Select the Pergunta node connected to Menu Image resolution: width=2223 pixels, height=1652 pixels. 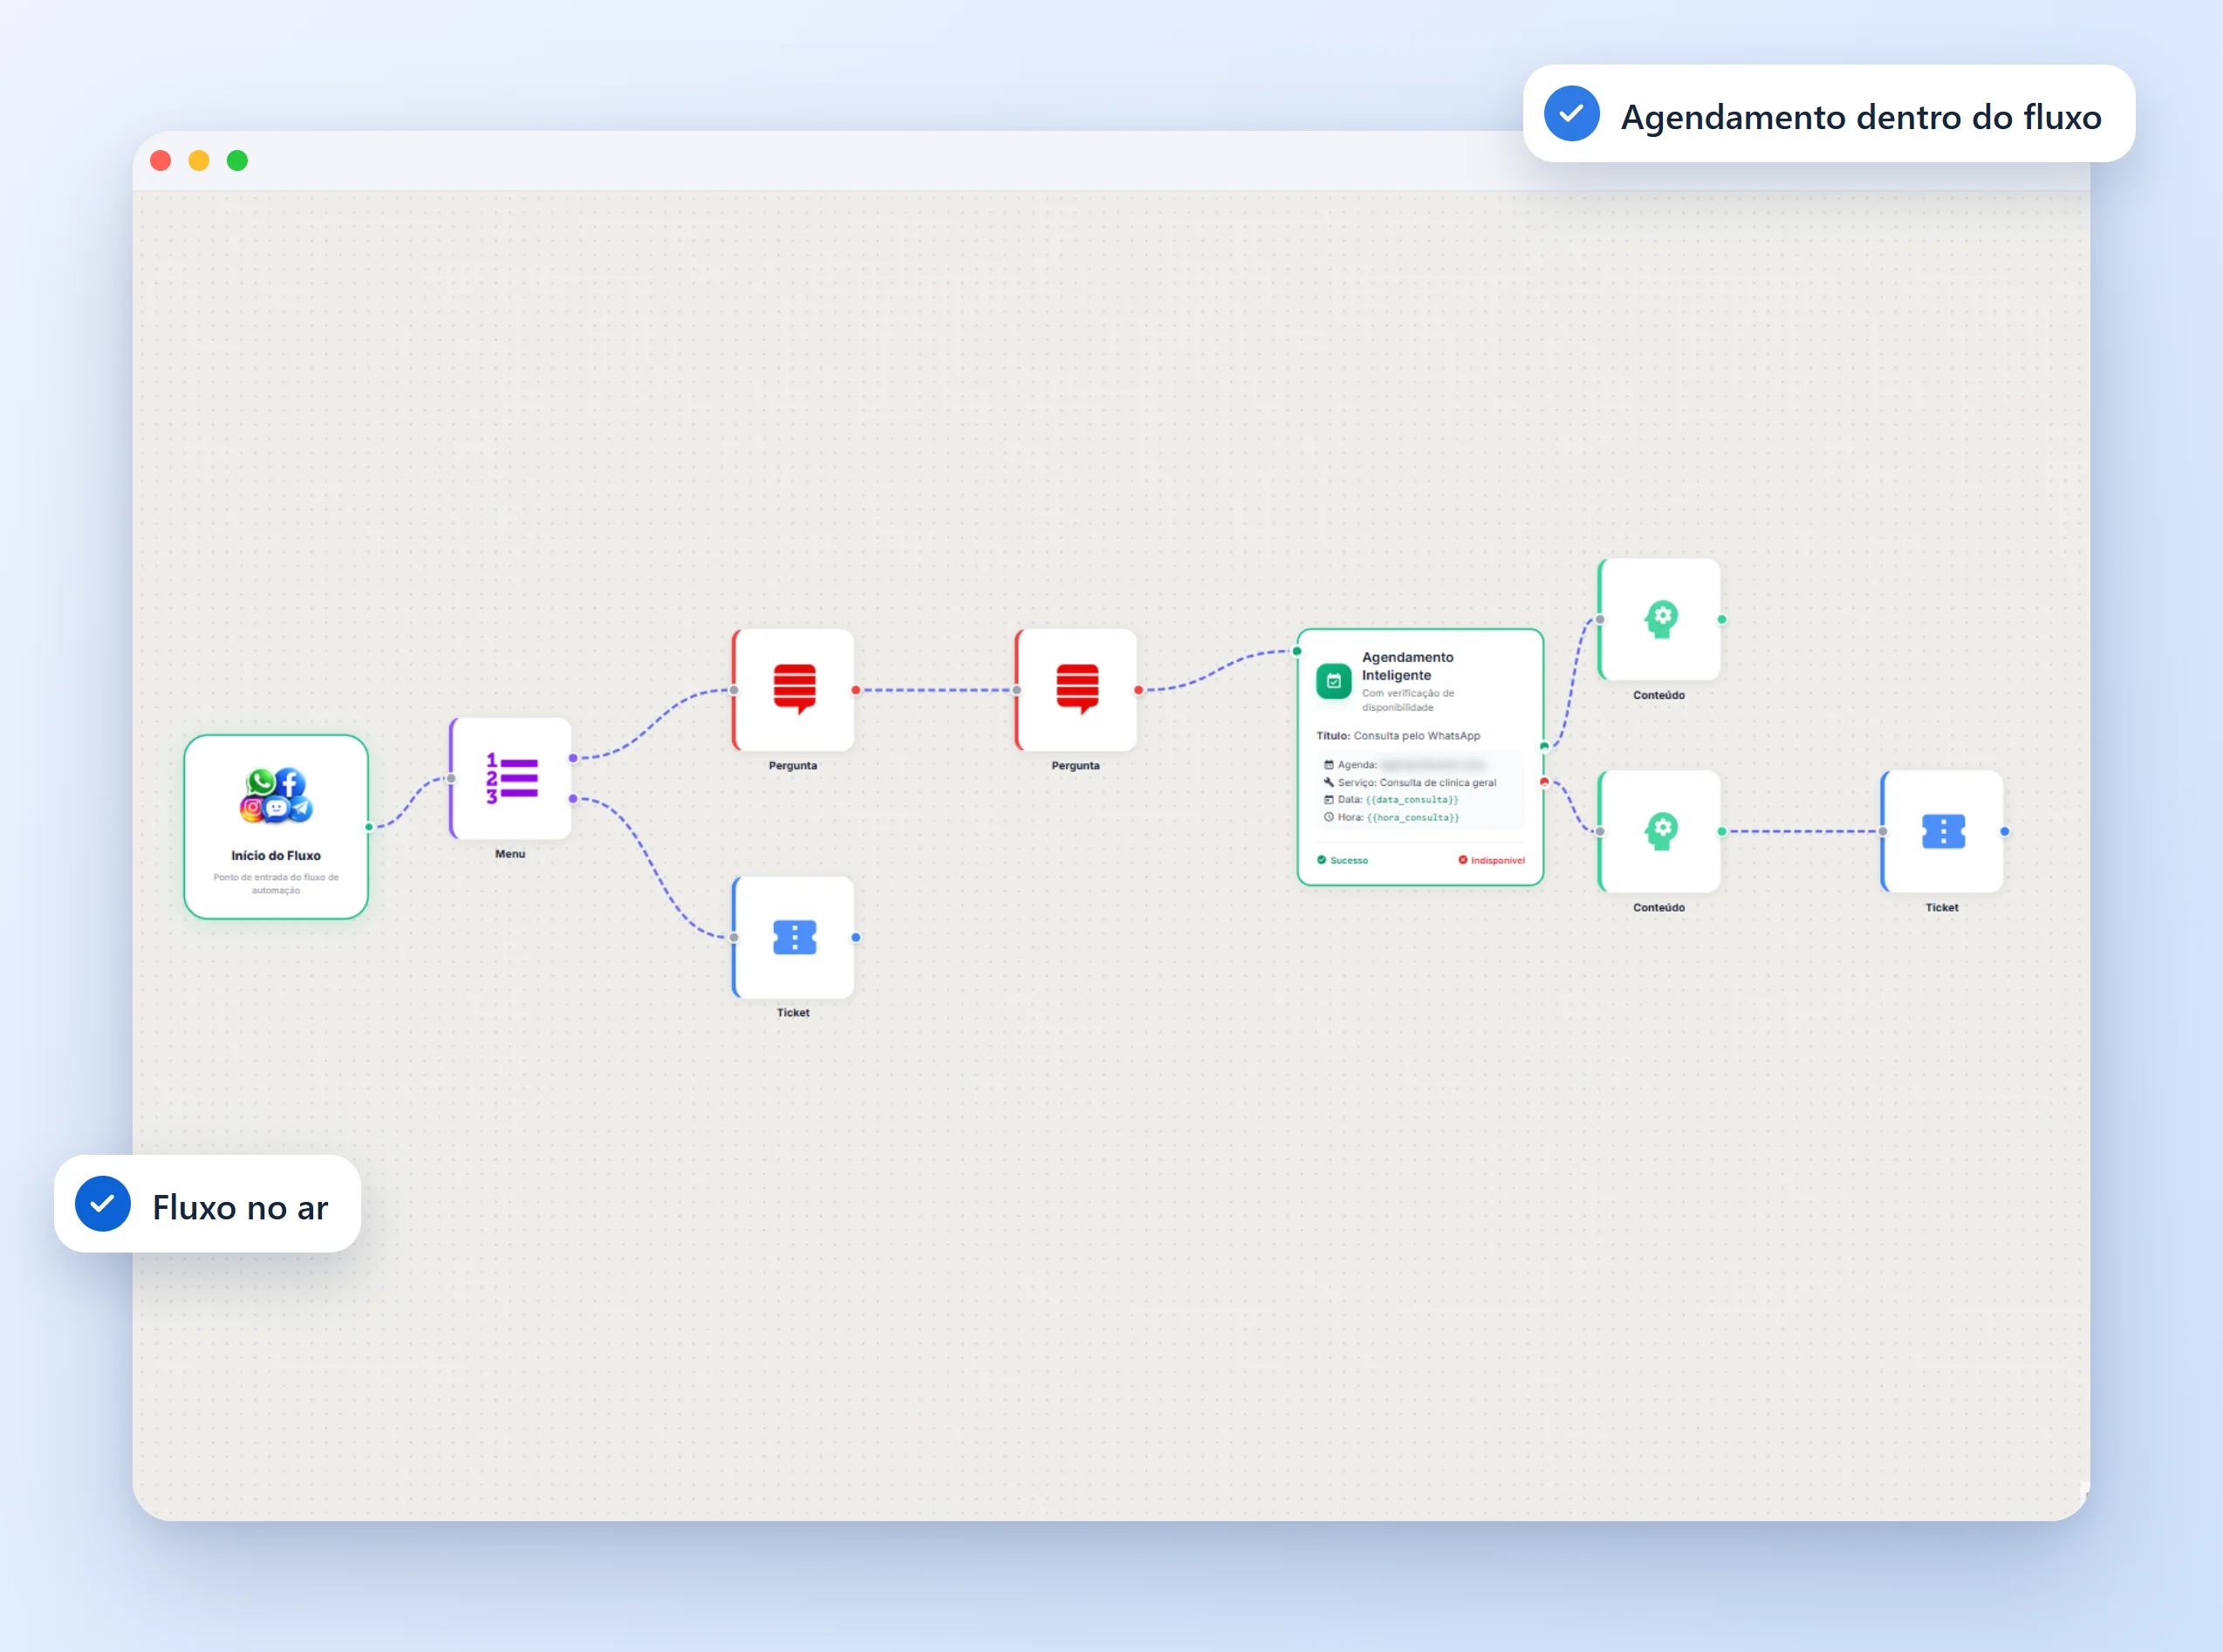793,690
